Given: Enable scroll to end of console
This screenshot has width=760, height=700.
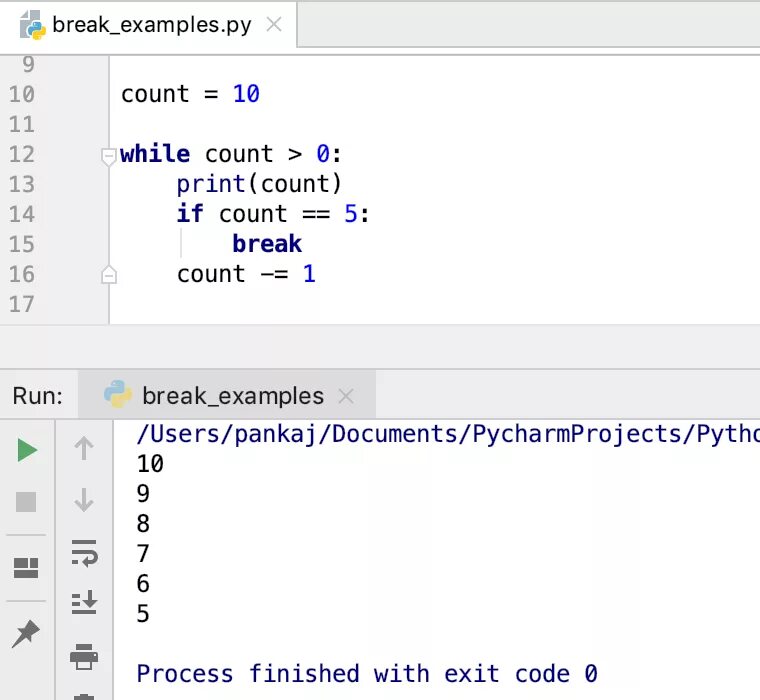Looking at the screenshot, I should 84,603.
